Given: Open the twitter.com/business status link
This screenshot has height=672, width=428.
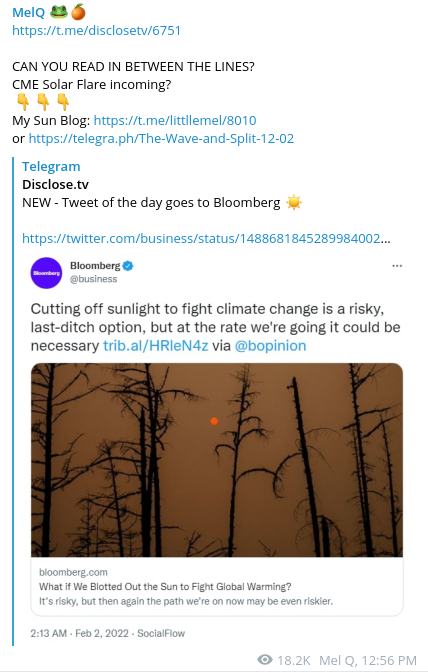Looking at the screenshot, I should pyautogui.click(x=206, y=238).
